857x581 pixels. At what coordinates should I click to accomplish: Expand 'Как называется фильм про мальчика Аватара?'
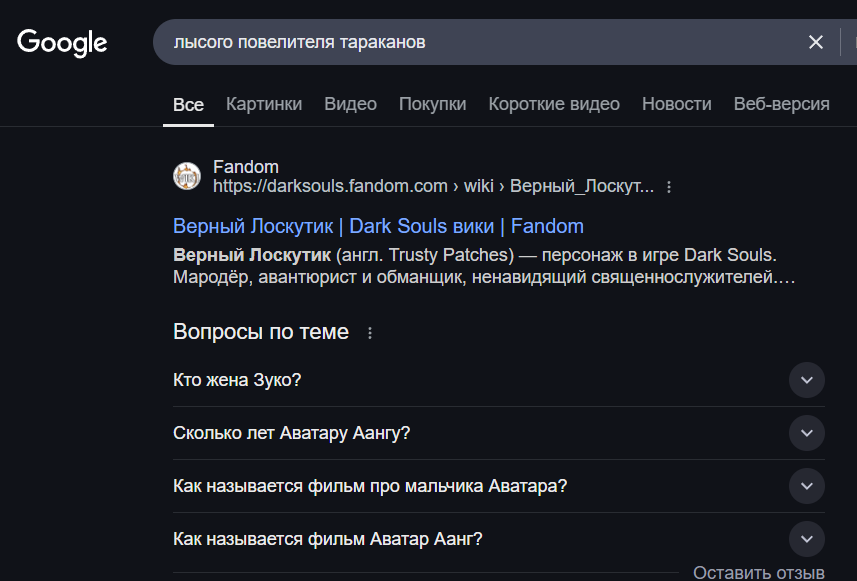tap(807, 486)
